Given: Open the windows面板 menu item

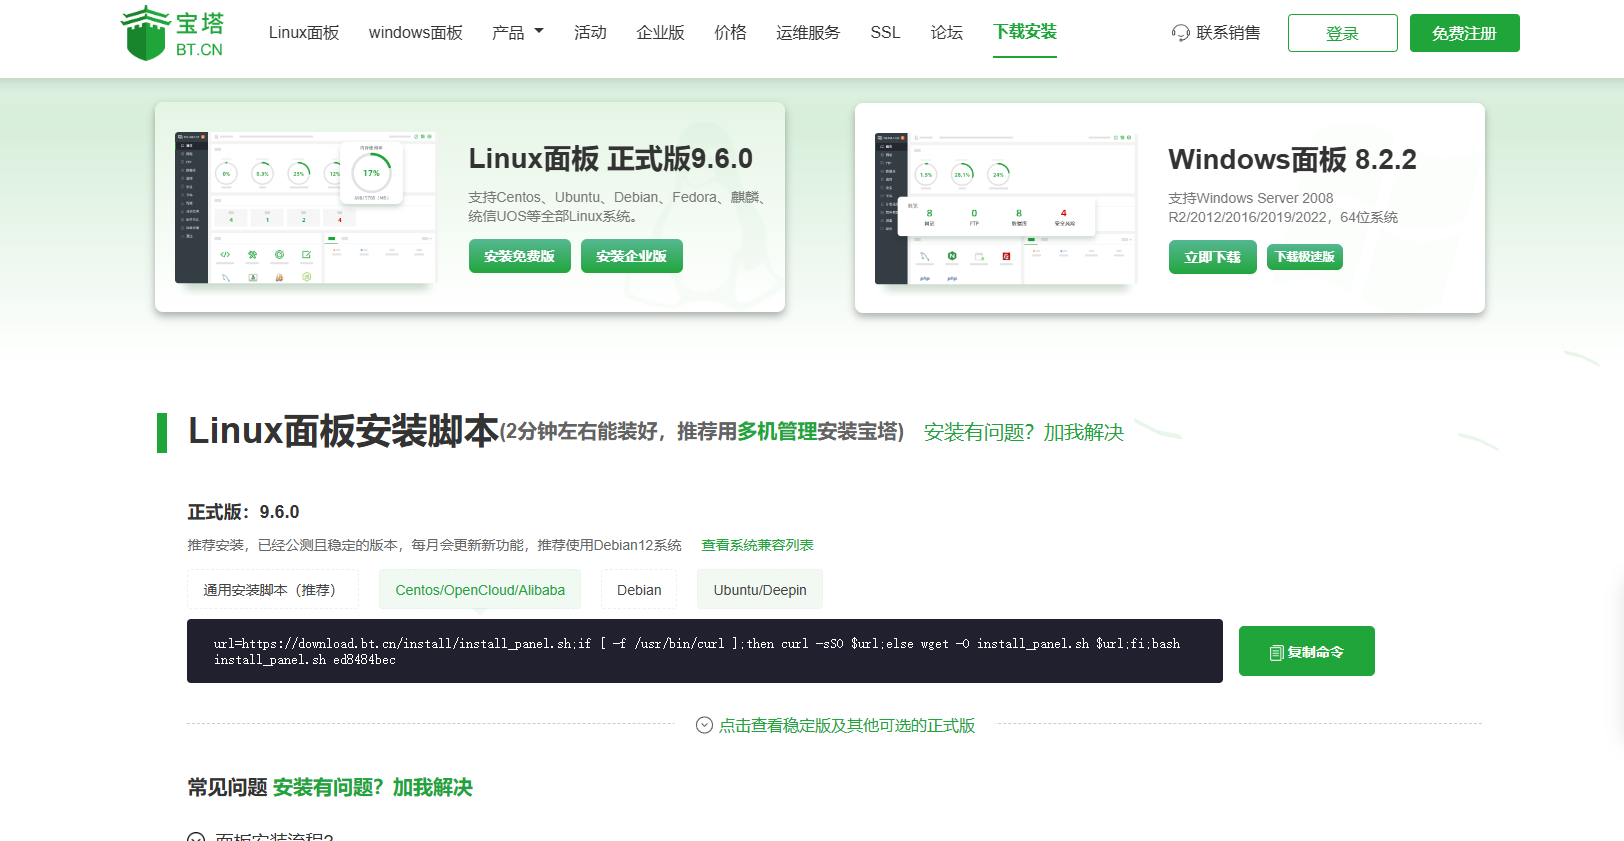Looking at the screenshot, I should pyautogui.click(x=416, y=33).
